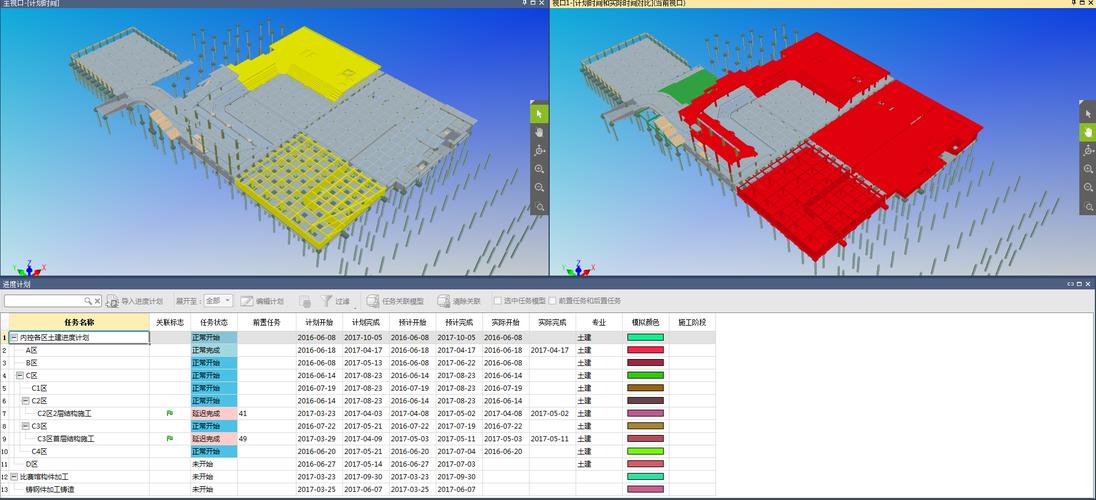
Task: Click simulation color swatch for B区 row
Action: (645, 363)
